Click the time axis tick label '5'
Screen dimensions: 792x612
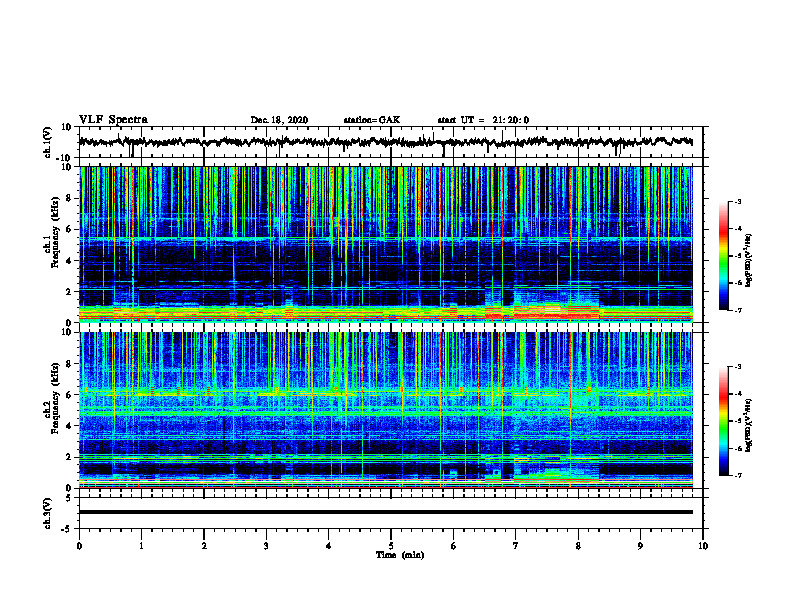tap(391, 546)
